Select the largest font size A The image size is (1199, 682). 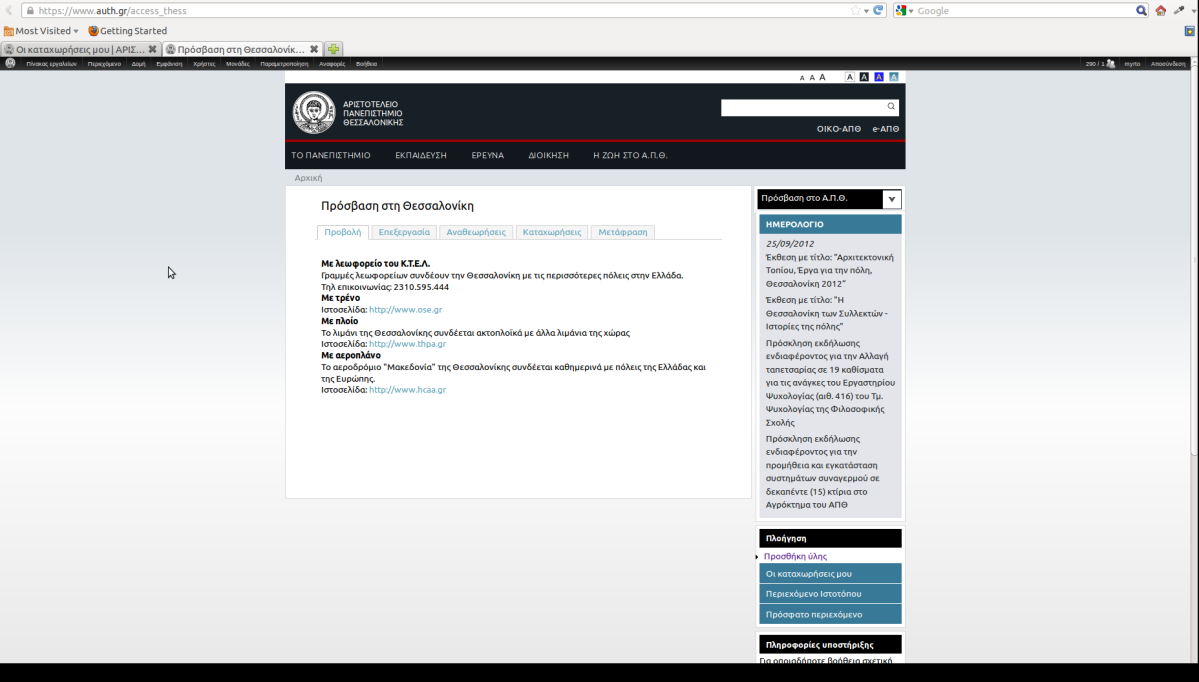pos(822,77)
